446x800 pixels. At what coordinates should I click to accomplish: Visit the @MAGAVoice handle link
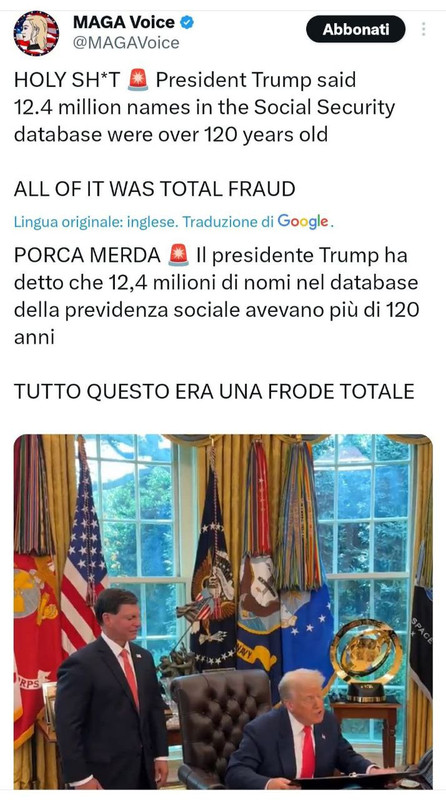(126, 43)
